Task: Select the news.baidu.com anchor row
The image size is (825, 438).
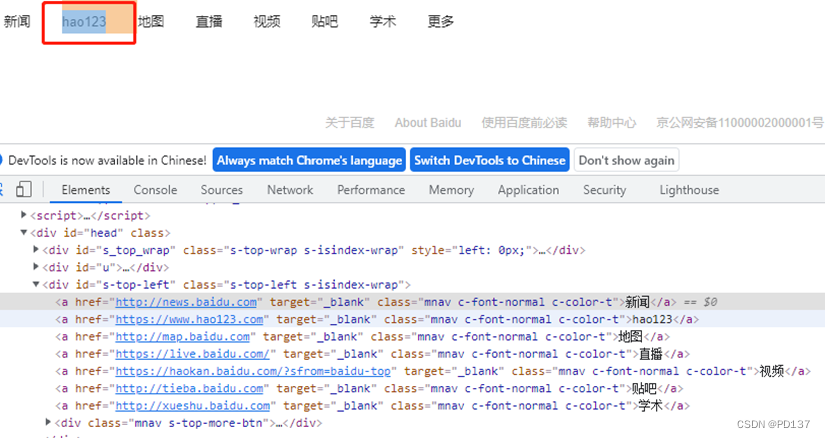Action: coord(412,302)
